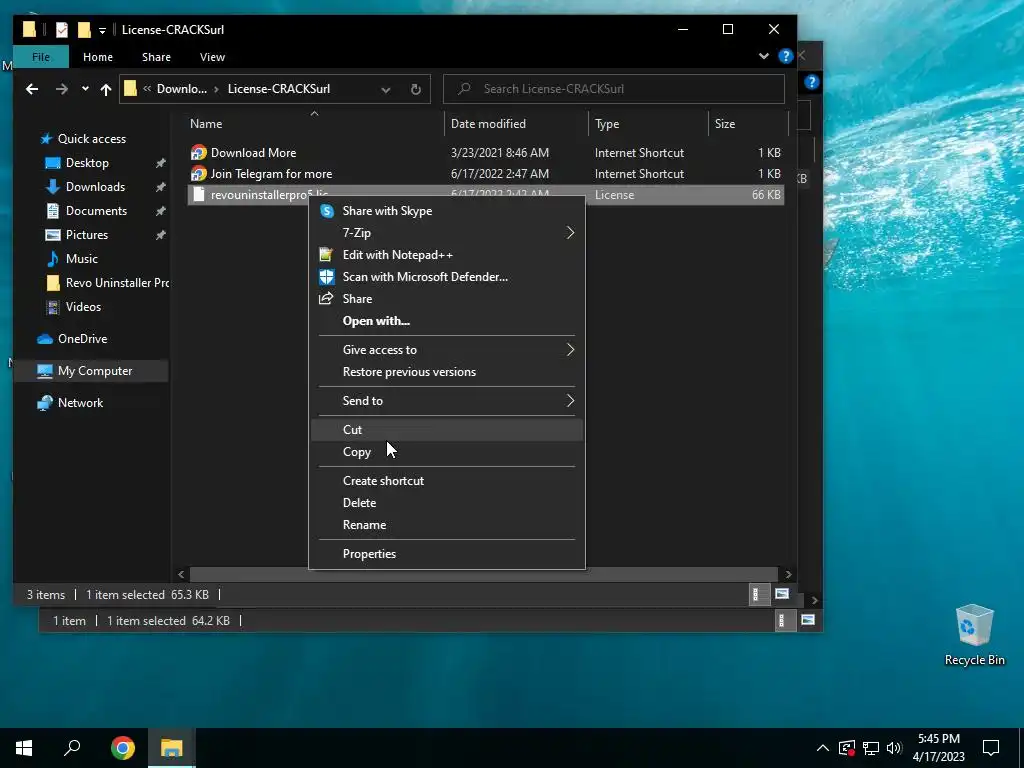Screen dimensions: 1024x768
Task: Open the Share ribbon tab
Action: (x=157, y=57)
